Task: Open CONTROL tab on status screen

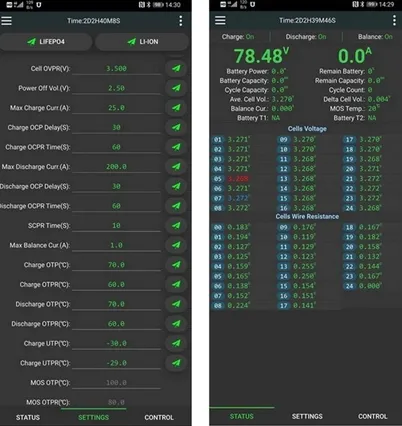Action: tap(373, 416)
